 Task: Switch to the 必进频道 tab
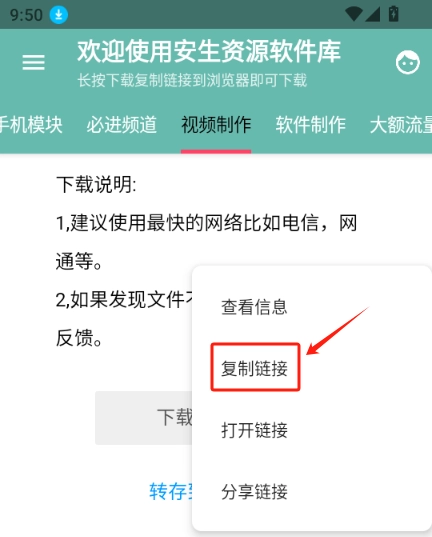point(122,125)
